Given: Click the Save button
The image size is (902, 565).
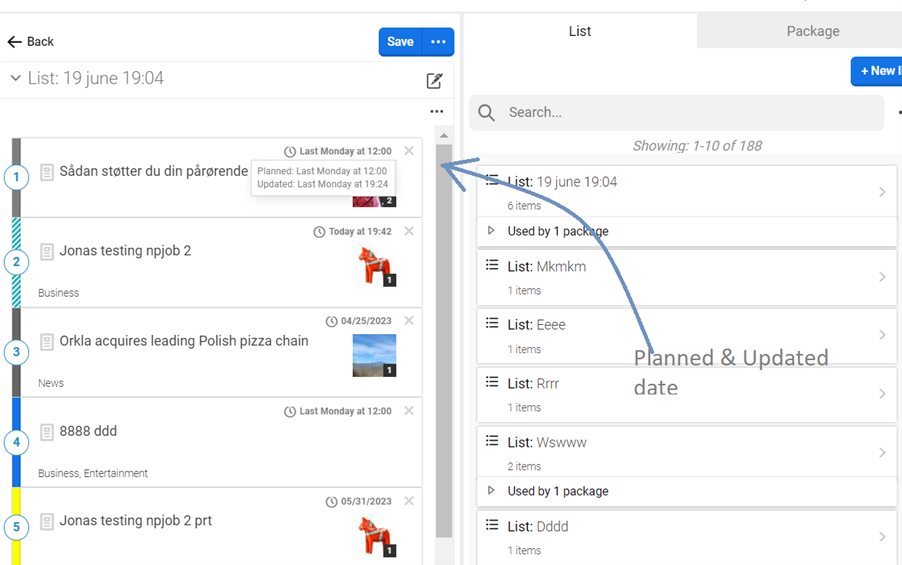Looking at the screenshot, I should pyautogui.click(x=400, y=42).
